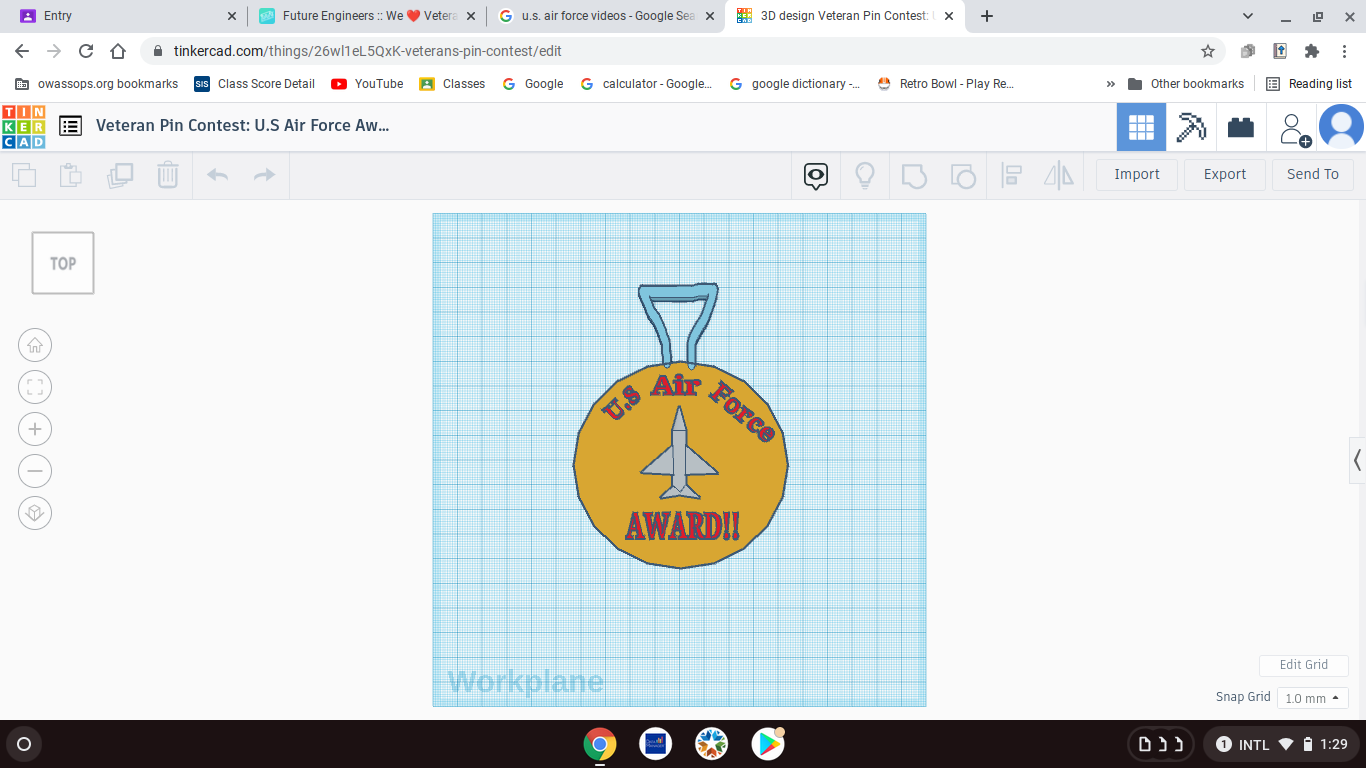Open owassops.org bookmarks bookmark
The image size is (1366, 768).
click(x=97, y=84)
